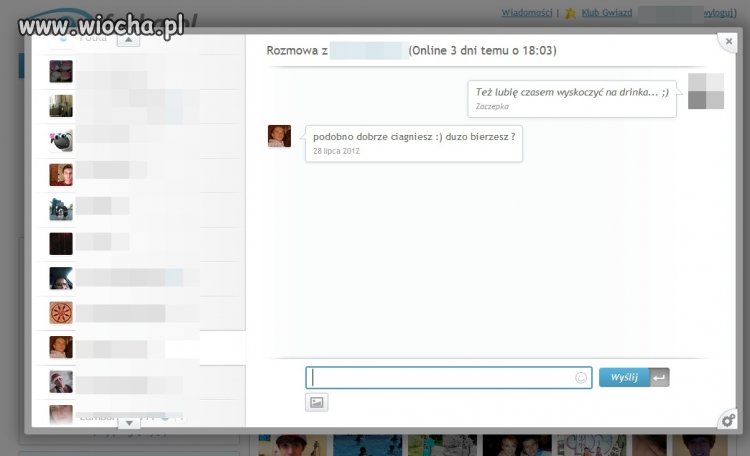This screenshot has height=456, width=750.
Task: Send the message with the Wyślij button
Action: (624, 378)
